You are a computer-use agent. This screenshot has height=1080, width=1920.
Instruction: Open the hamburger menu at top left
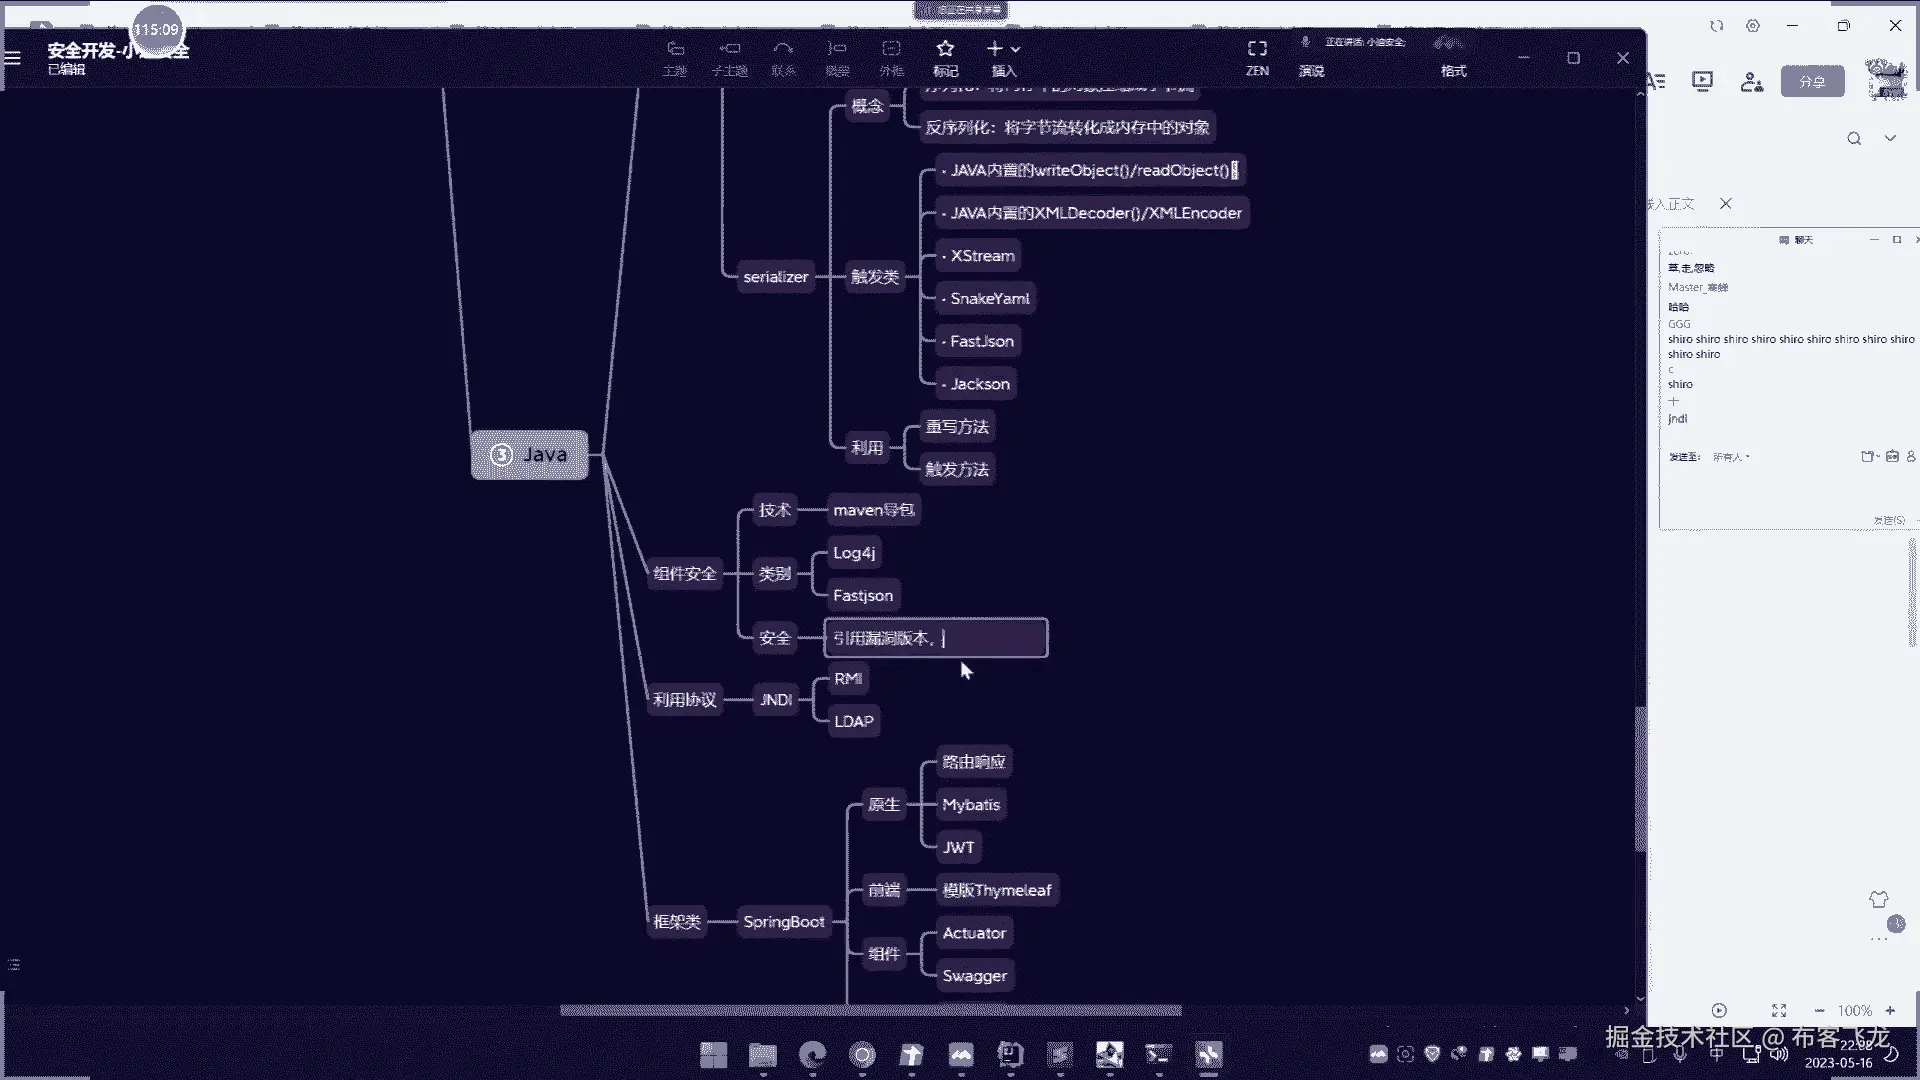(13, 58)
